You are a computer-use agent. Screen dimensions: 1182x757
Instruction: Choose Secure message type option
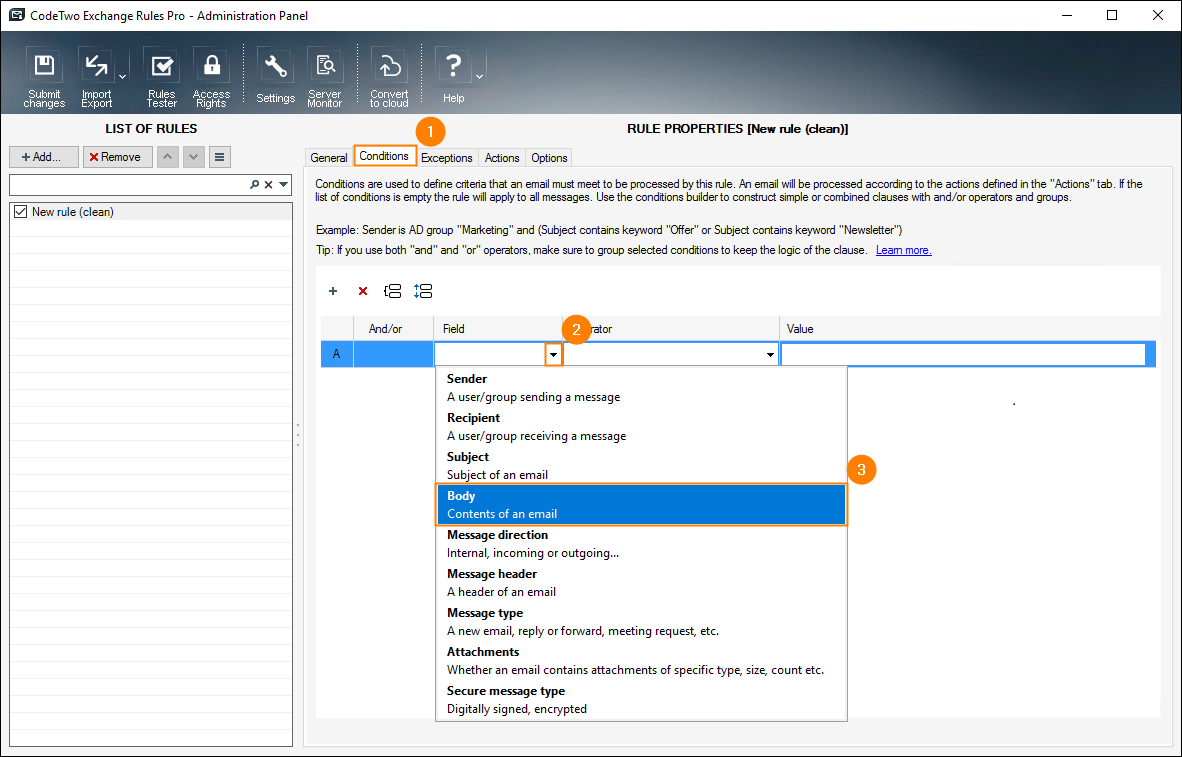click(641, 700)
